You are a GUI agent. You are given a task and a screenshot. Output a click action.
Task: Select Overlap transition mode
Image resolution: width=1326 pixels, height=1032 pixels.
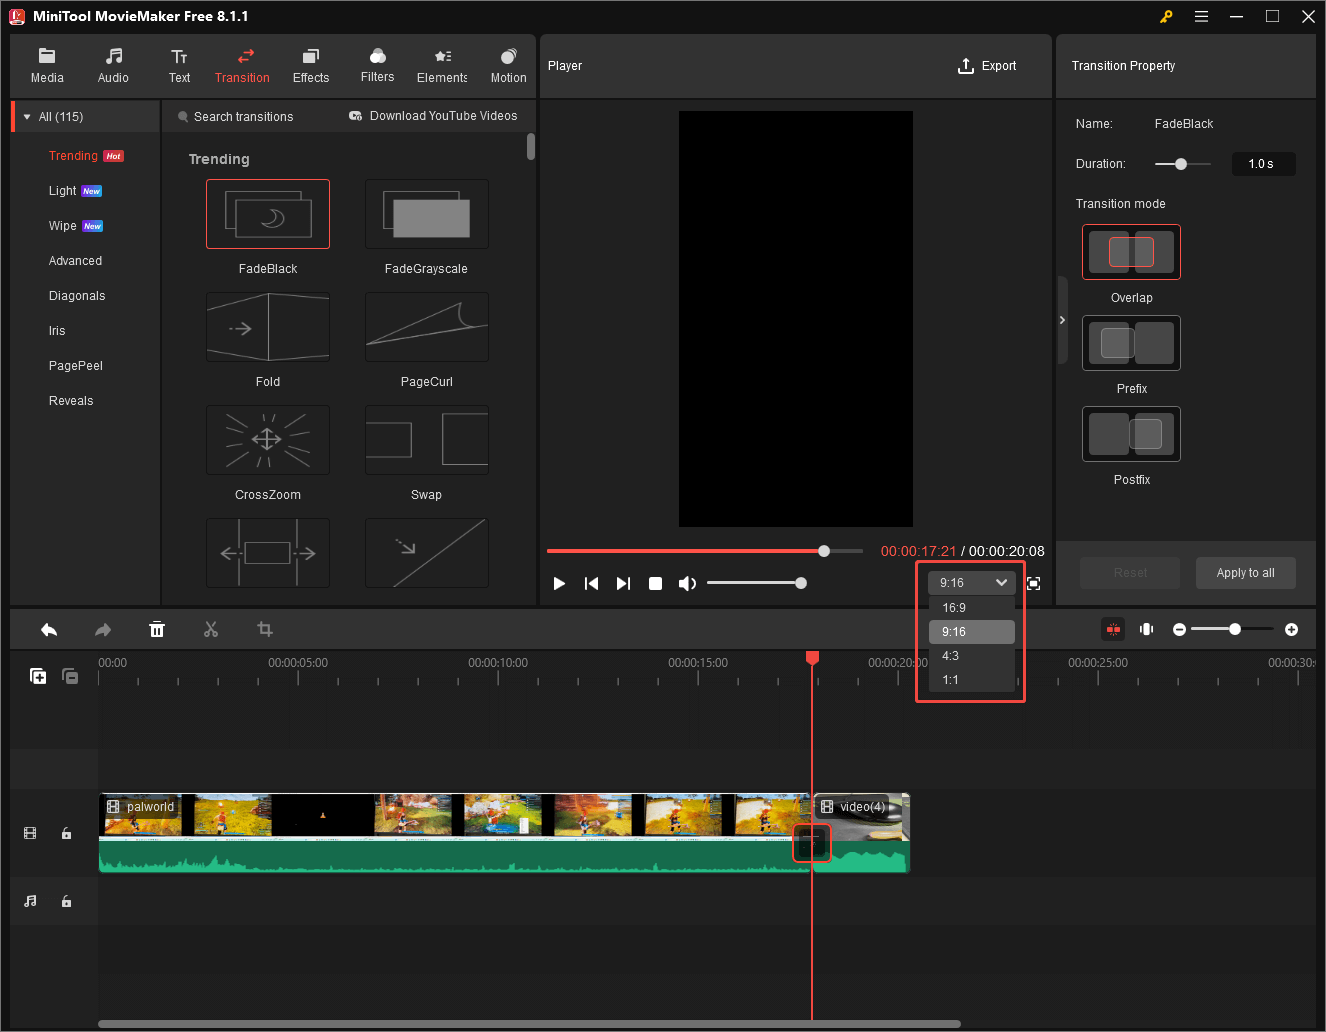[x=1131, y=251]
